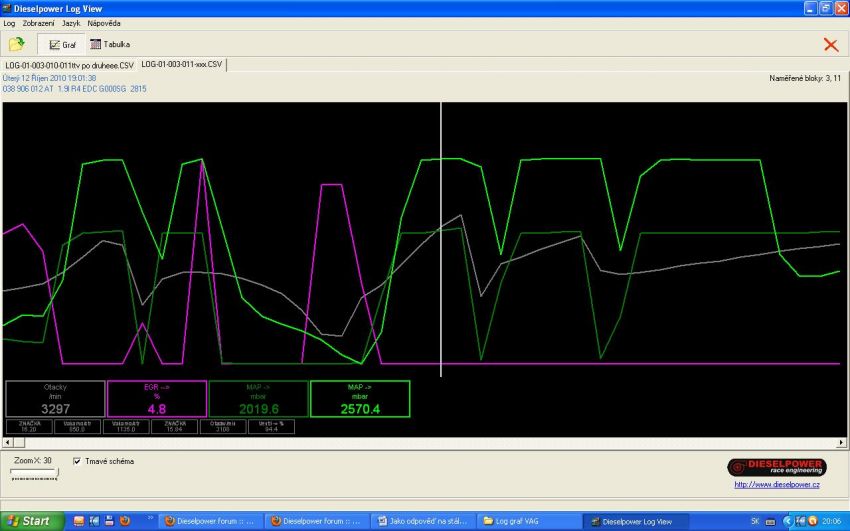Click the ZNAČKA 15.84 small box
Viewport: 850px width, 531px height.
(x=175, y=426)
